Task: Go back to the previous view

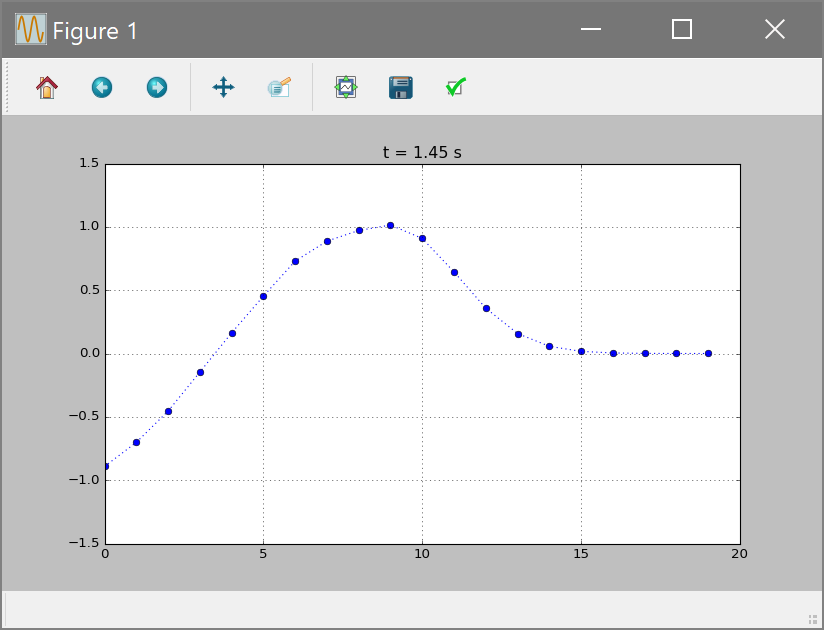Action: [x=102, y=87]
